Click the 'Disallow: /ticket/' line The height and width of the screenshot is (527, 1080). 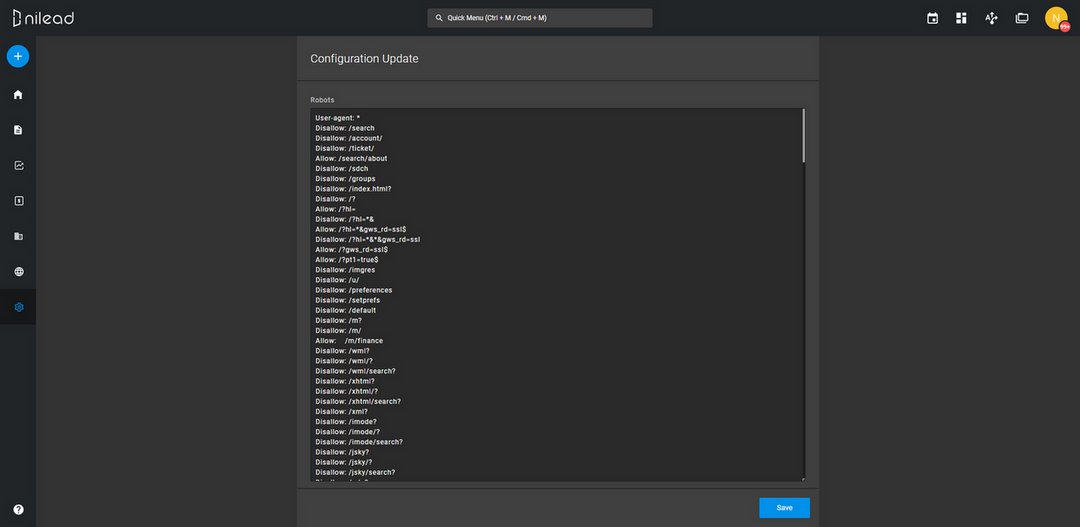click(x=345, y=148)
